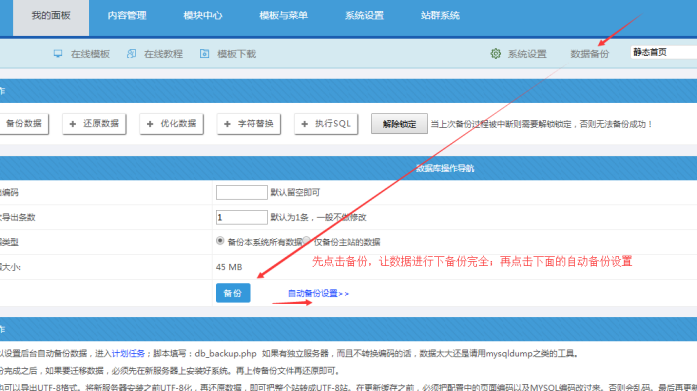This screenshot has height=391, width=697.
Task: Click the 模板下载 icon
Action: [204, 54]
